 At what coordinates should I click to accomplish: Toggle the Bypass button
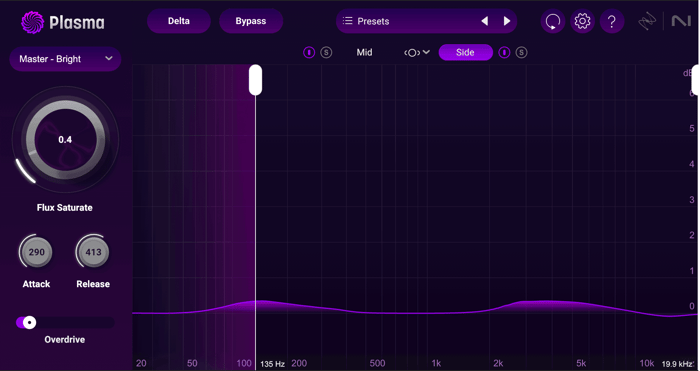pos(251,21)
